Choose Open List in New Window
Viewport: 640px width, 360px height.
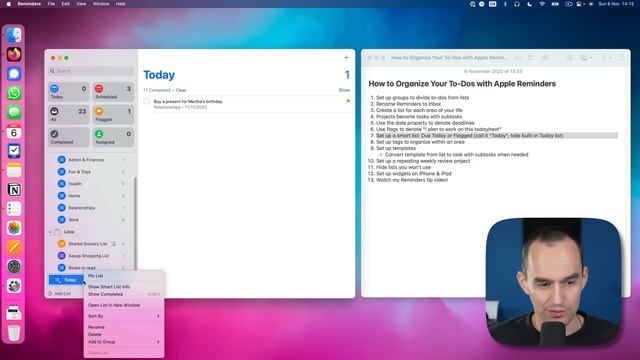pyautogui.click(x=124, y=305)
